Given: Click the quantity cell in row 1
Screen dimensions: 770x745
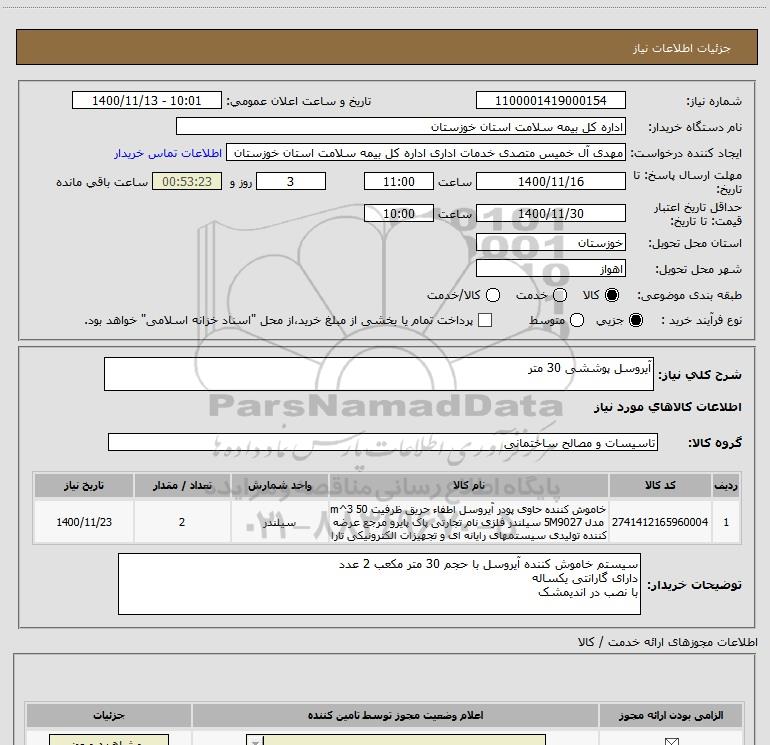Looking at the screenshot, I should tap(182, 522).
